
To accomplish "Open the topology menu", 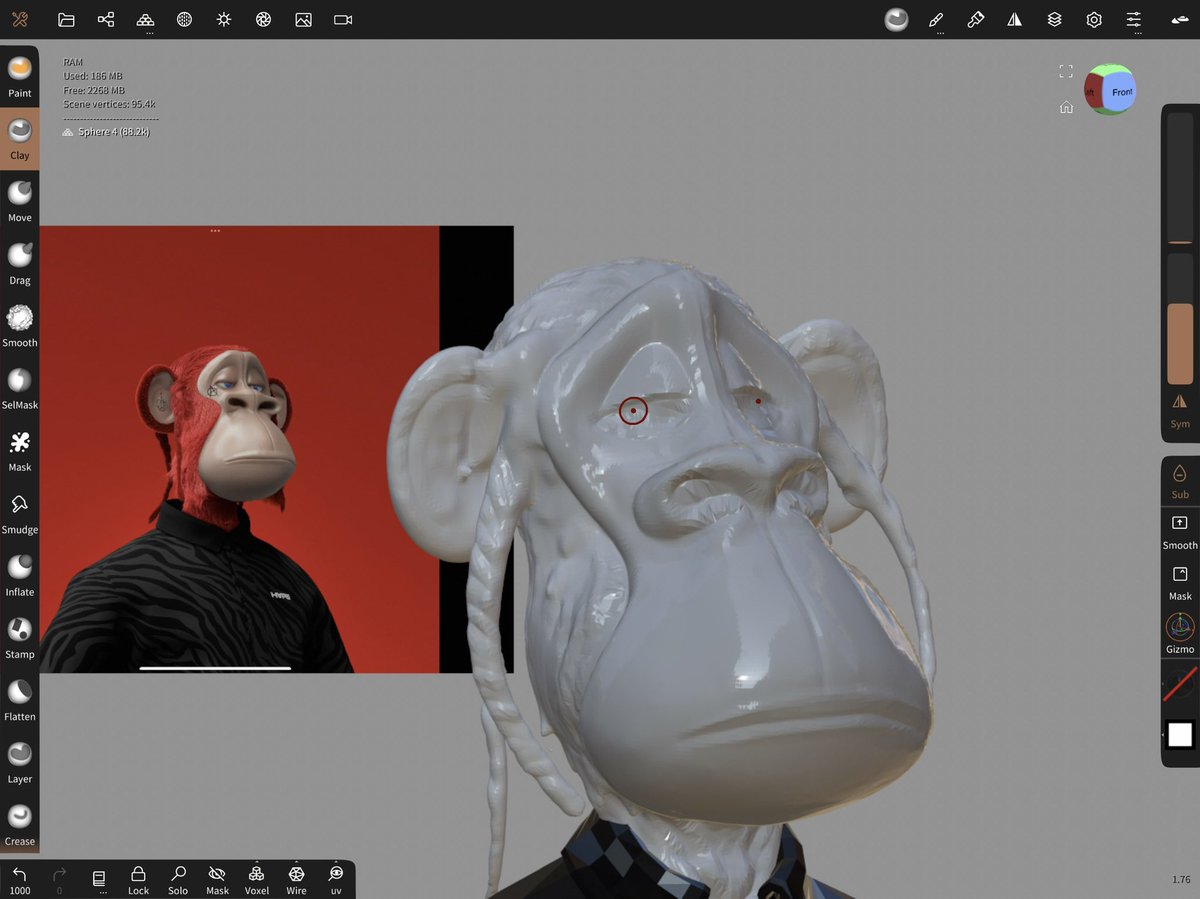I will click(x=145, y=20).
